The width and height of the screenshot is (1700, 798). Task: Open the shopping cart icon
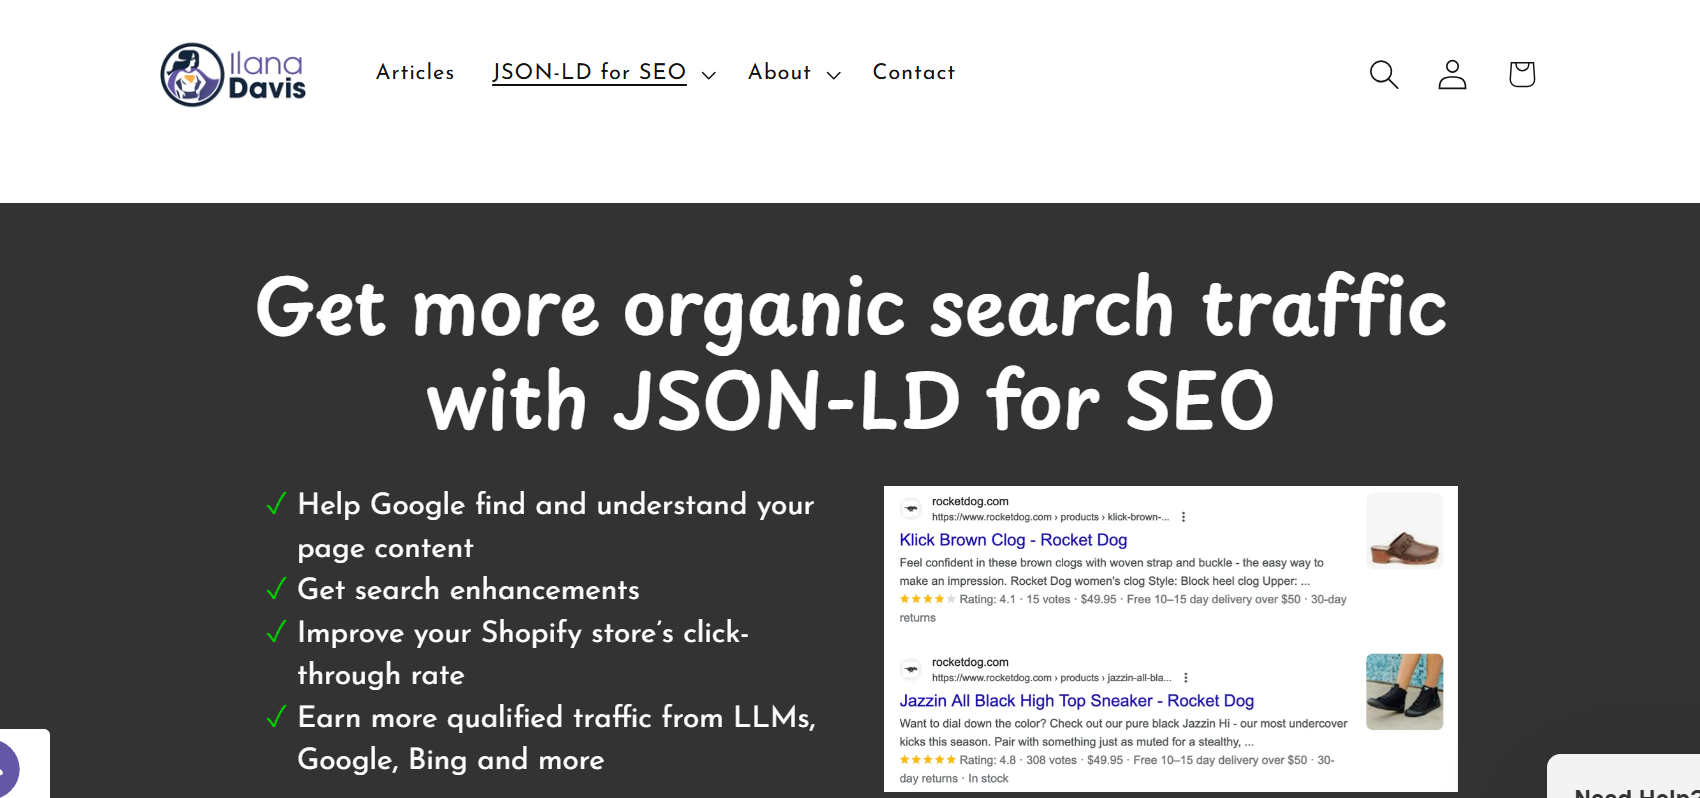pos(1522,74)
